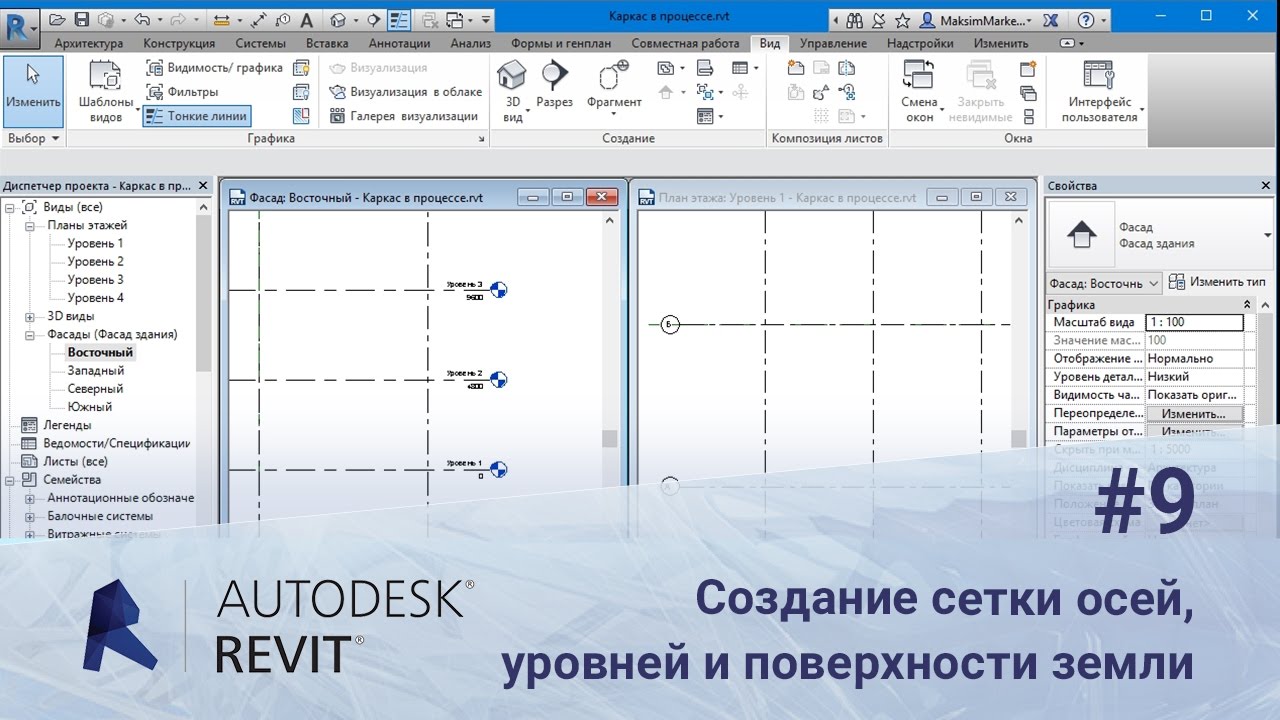Image resolution: width=1280 pixels, height=720 pixels.
Task: Click the Save icon in quick access toolbar
Action: pyautogui.click(x=82, y=19)
